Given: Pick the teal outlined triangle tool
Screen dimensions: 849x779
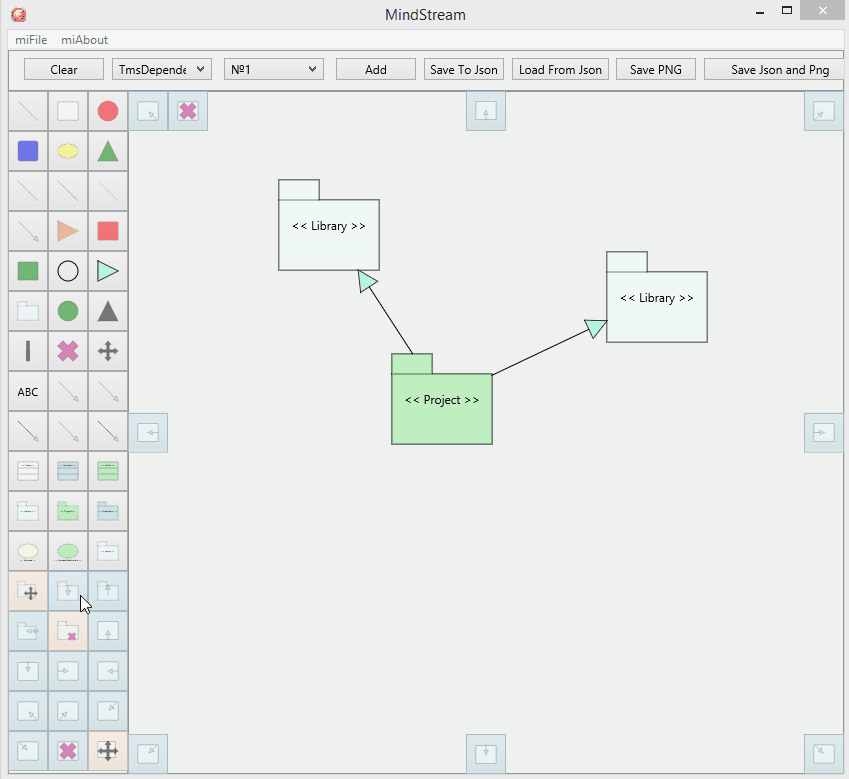Looking at the screenshot, I should click(108, 271).
